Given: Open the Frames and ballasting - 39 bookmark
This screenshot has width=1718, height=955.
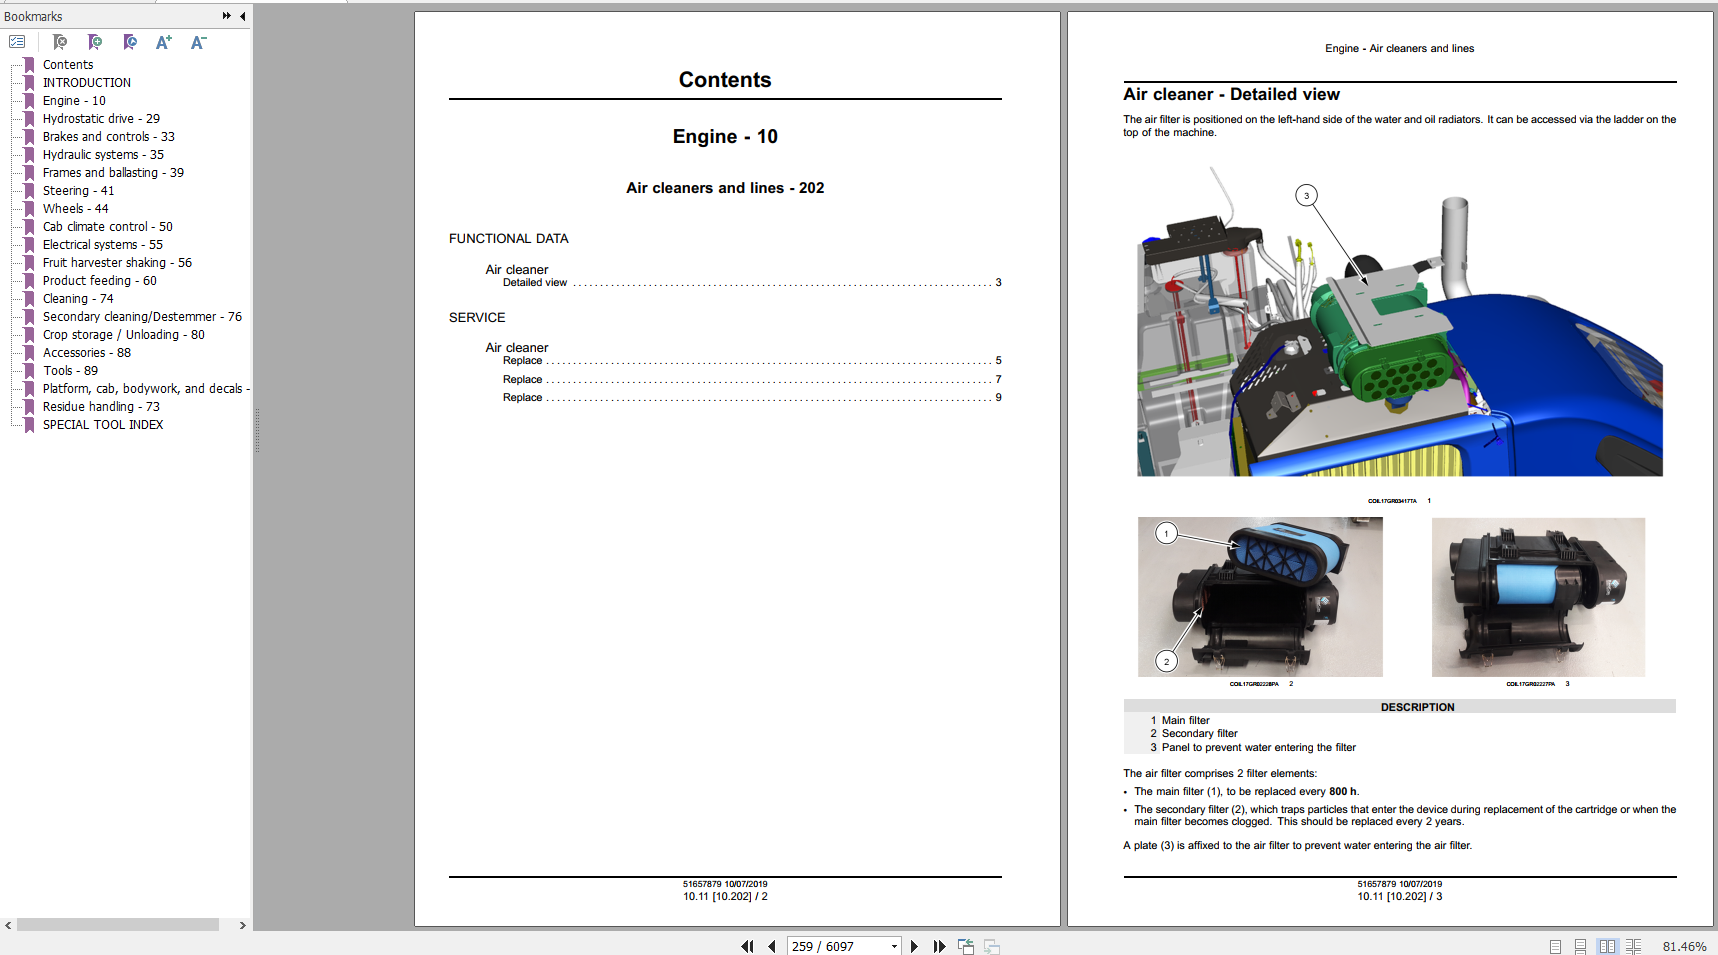Looking at the screenshot, I should pyautogui.click(x=113, y=173).
